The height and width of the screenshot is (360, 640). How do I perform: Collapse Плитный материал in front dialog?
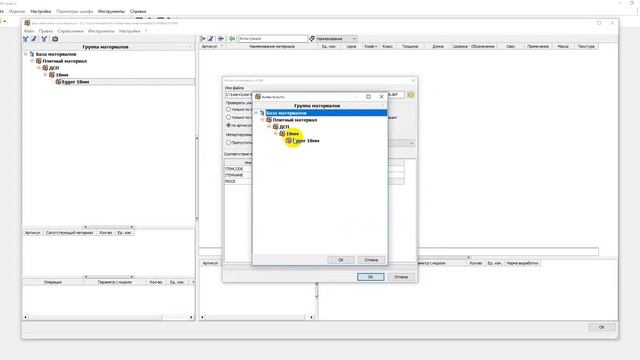(x=262, y=120)
